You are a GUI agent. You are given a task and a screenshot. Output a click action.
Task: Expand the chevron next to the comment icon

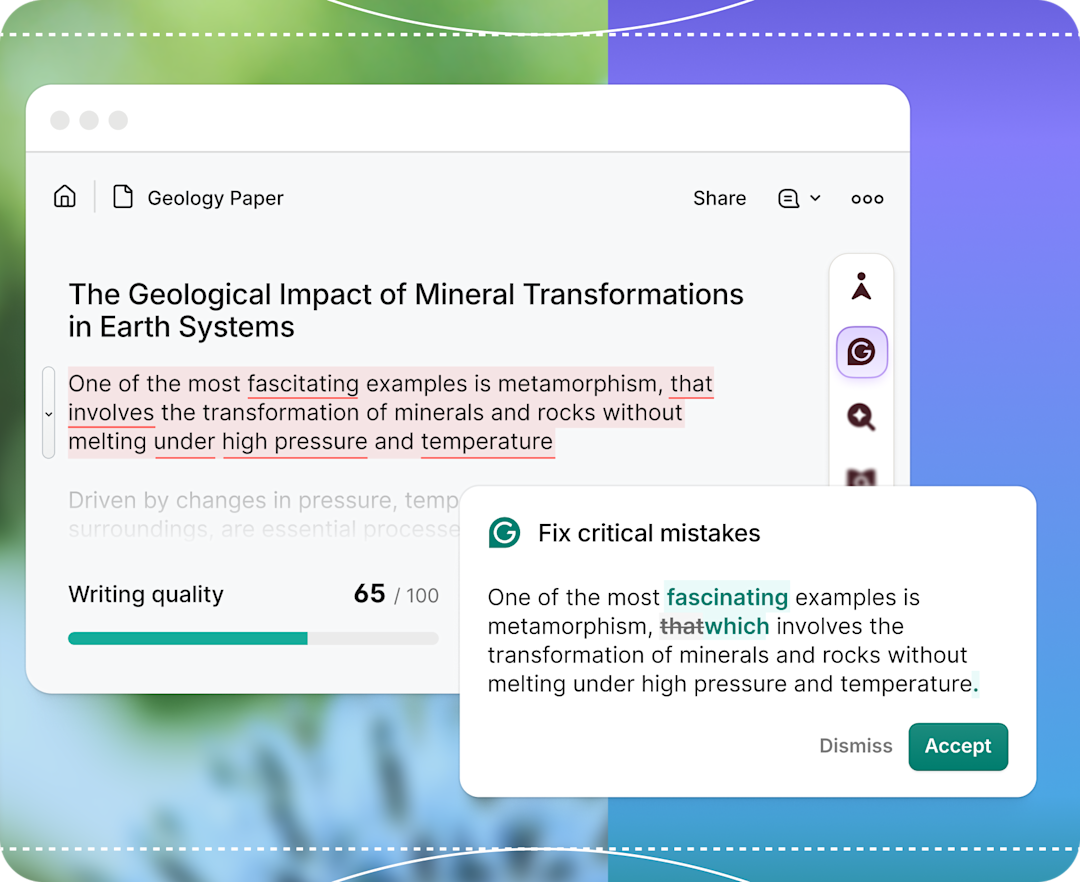coord(815,199)
